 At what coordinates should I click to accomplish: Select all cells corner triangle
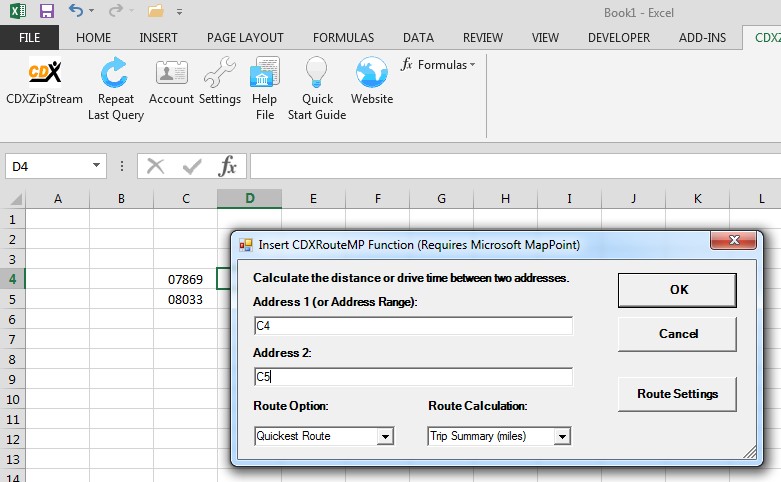click(x=15, y=199)
